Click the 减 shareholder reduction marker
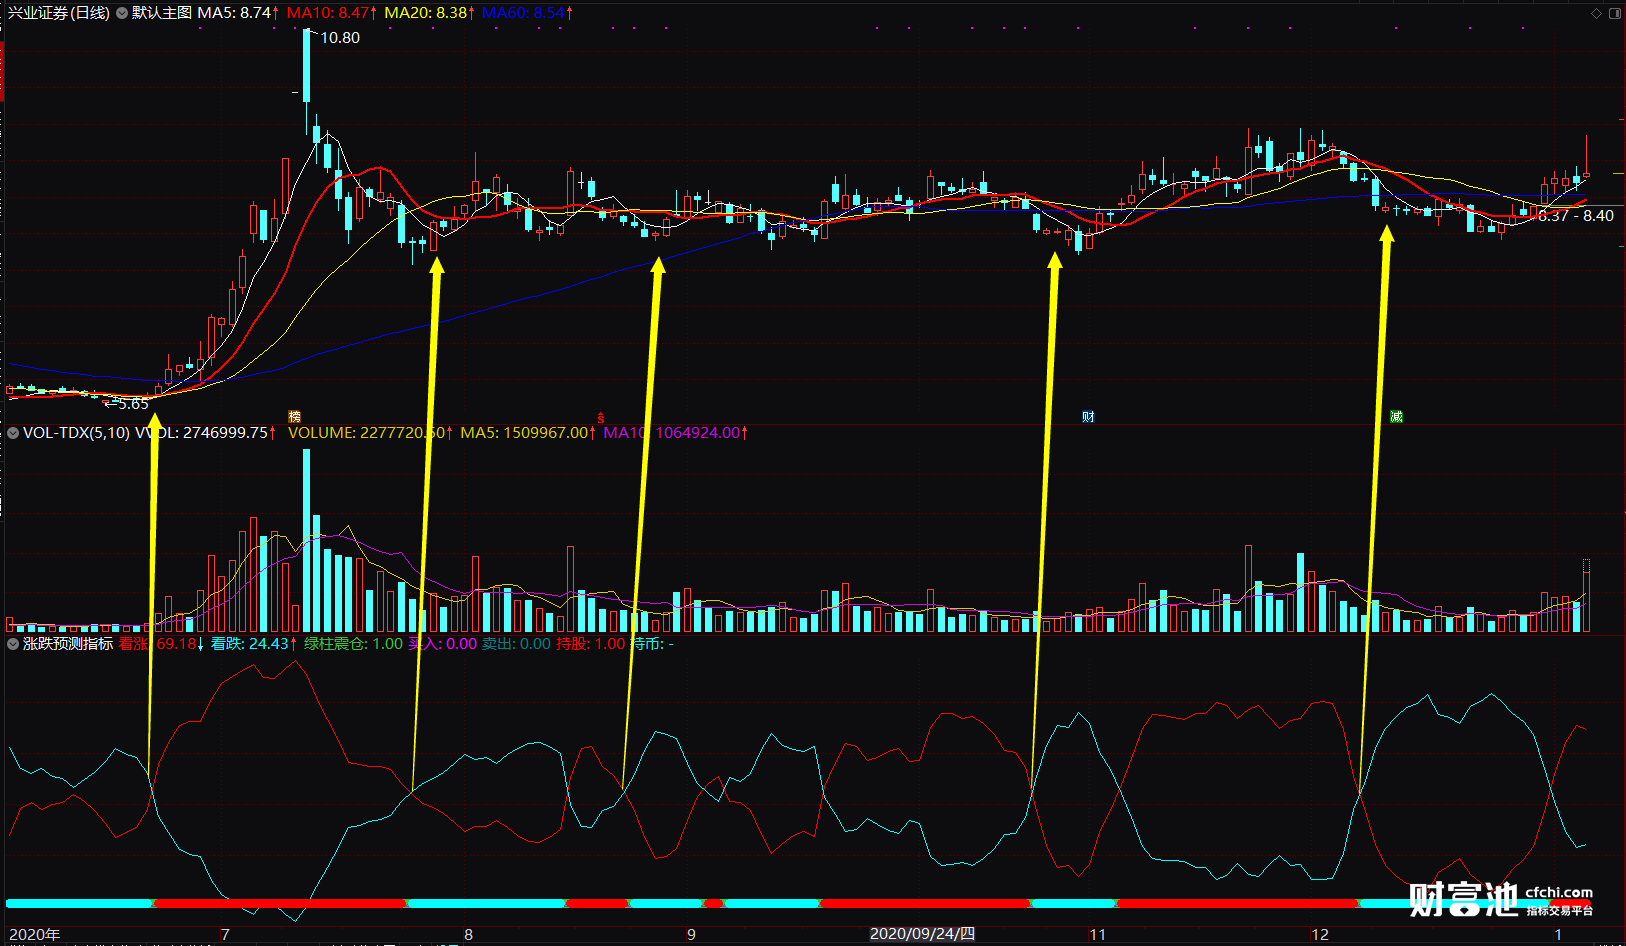Viewport: 1626px width, 946px height. click(1396, 417)
